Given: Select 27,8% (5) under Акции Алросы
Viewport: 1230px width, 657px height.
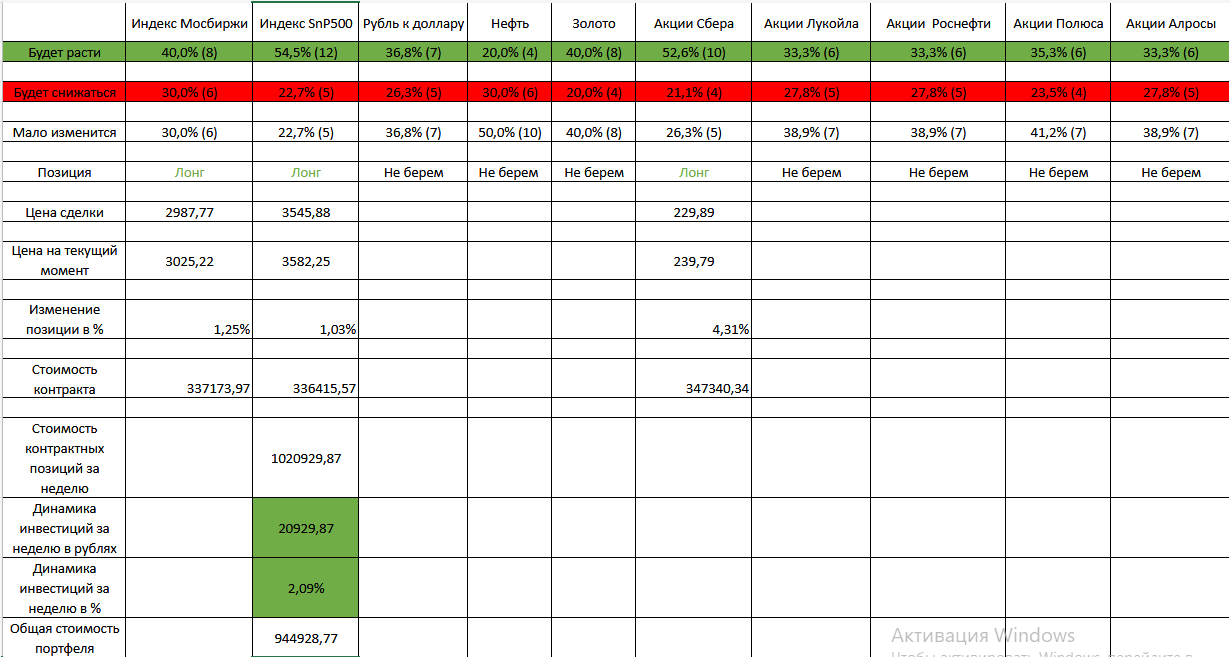Looking at the screenshot, I should [1170, 92].
